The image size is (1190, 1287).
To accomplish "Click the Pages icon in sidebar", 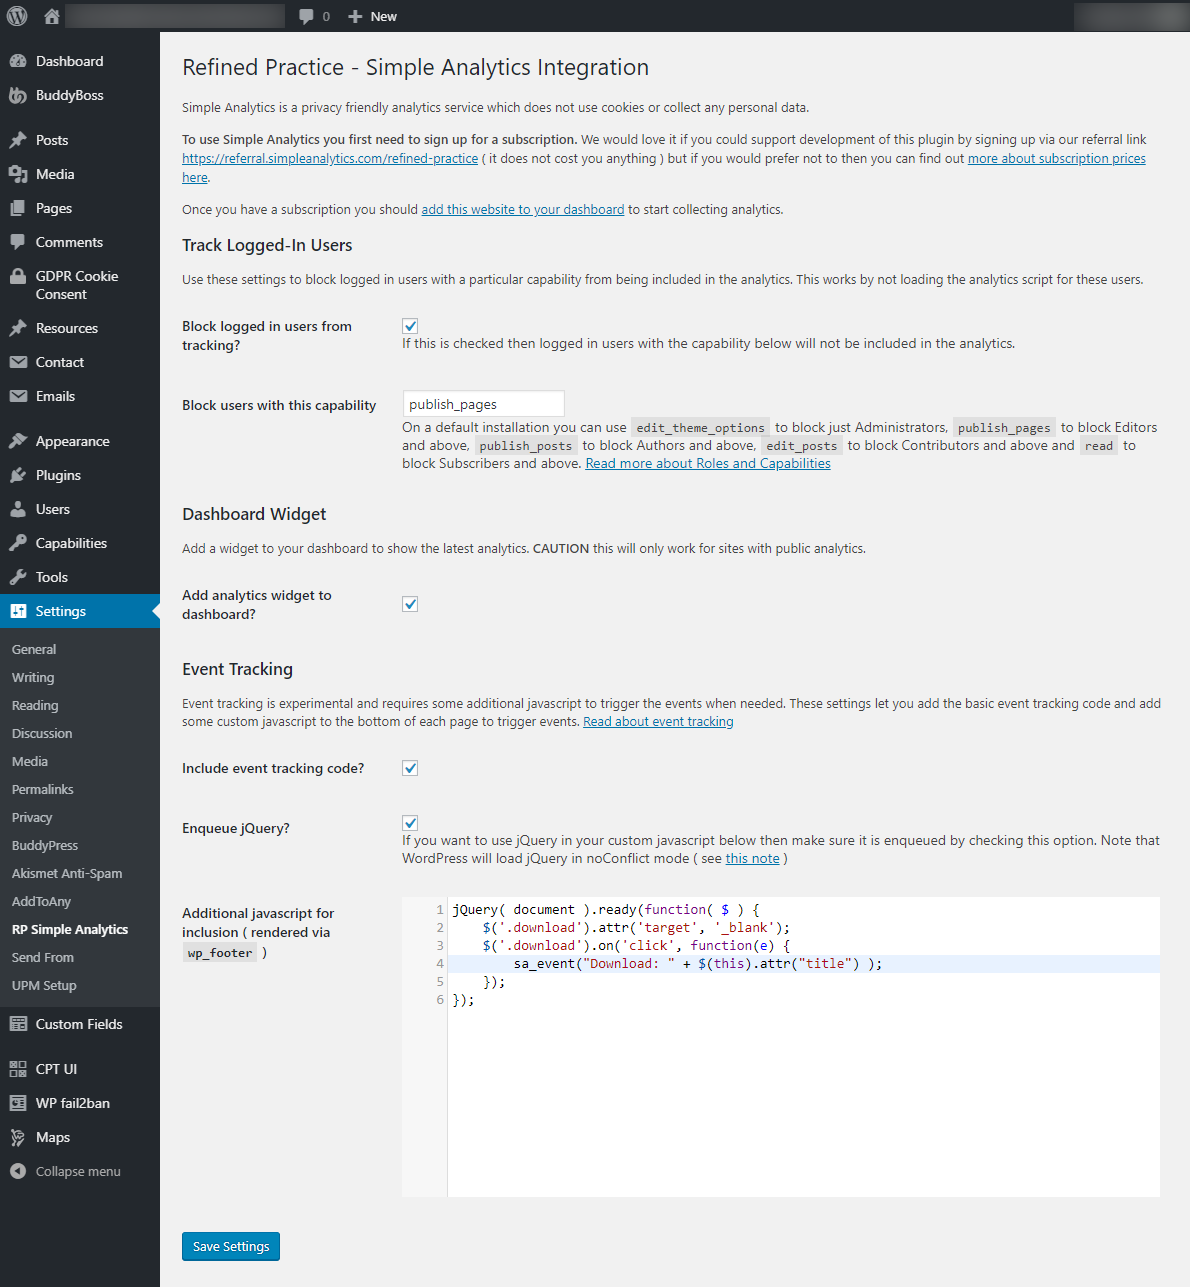I will coord(18,208).
